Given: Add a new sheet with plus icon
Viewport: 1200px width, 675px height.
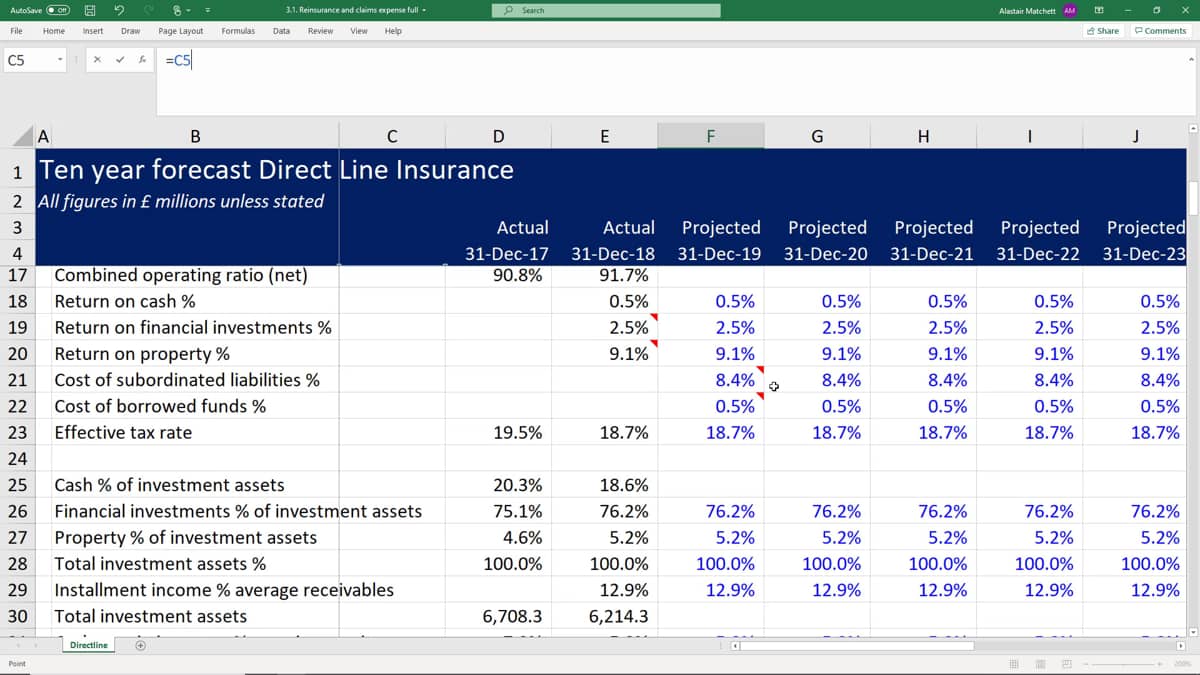Looking at the screenshot, I should point(141,645).
